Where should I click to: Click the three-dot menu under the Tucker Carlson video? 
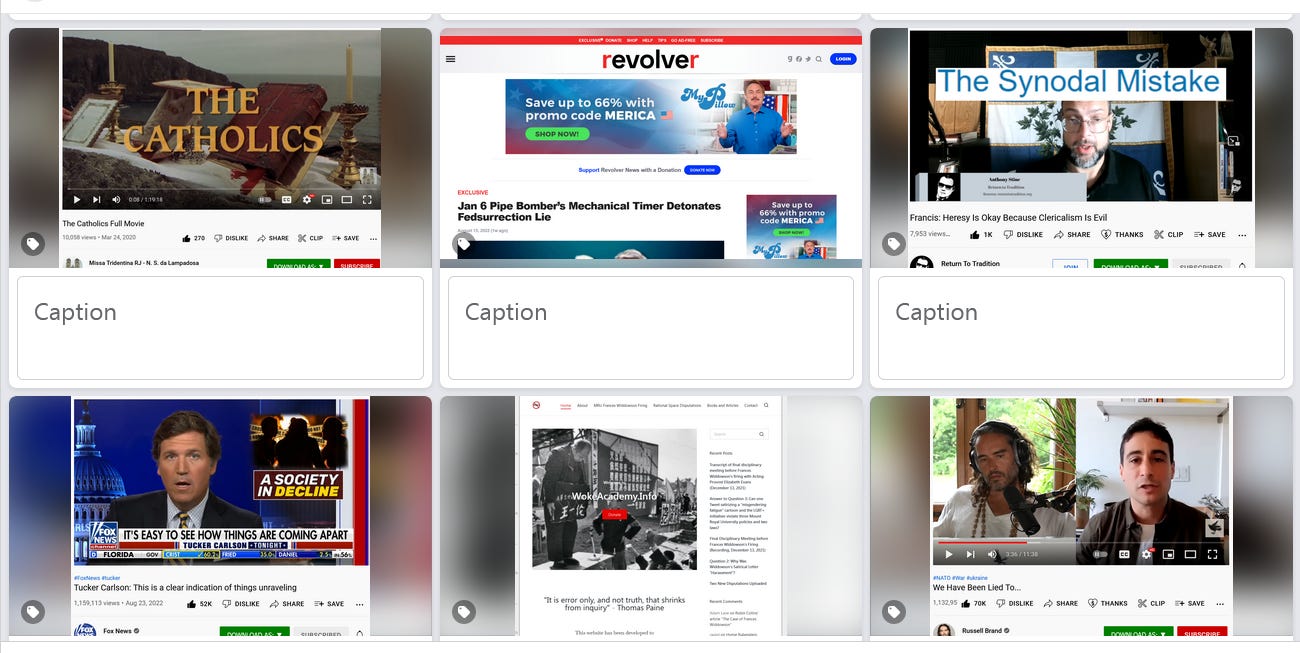(359, 604)
